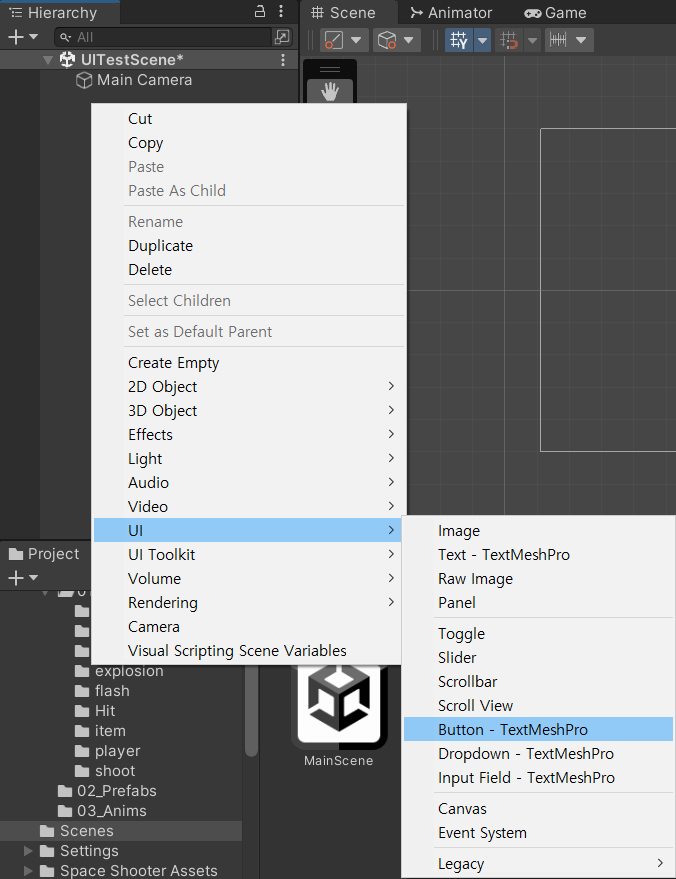Open dropdown next to the cube view icon

point(409,40)
